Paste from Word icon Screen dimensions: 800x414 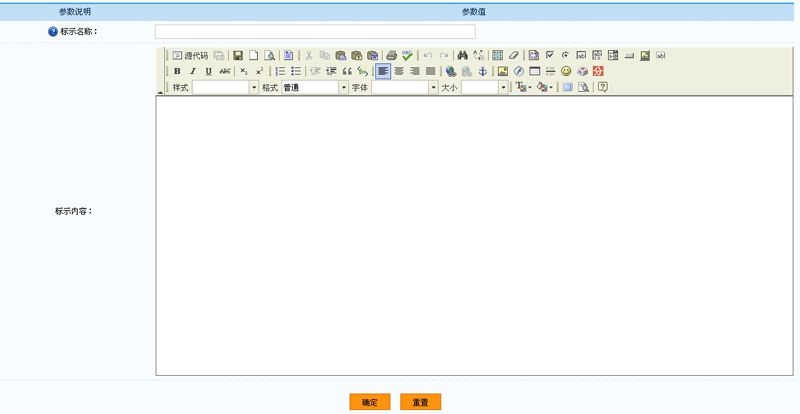coord(372,56)
